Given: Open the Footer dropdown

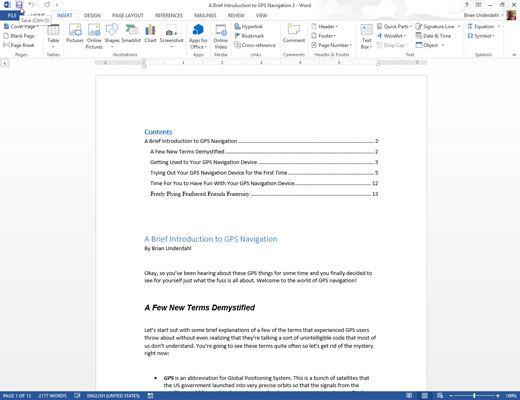Looking at the screenshot, I should pyautogui.click(x=323, y=36).
